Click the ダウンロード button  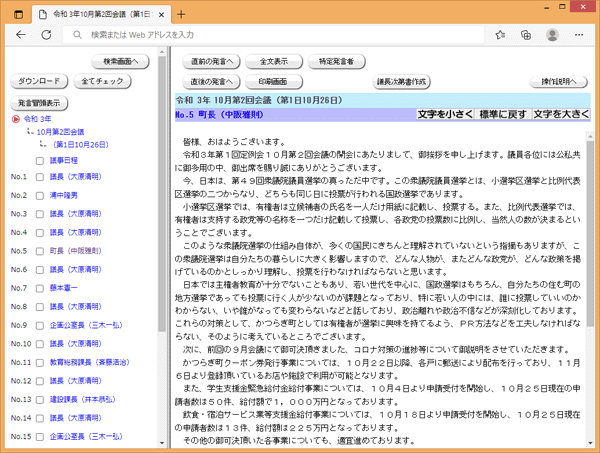pyautogui.click(x=39, y=81)
